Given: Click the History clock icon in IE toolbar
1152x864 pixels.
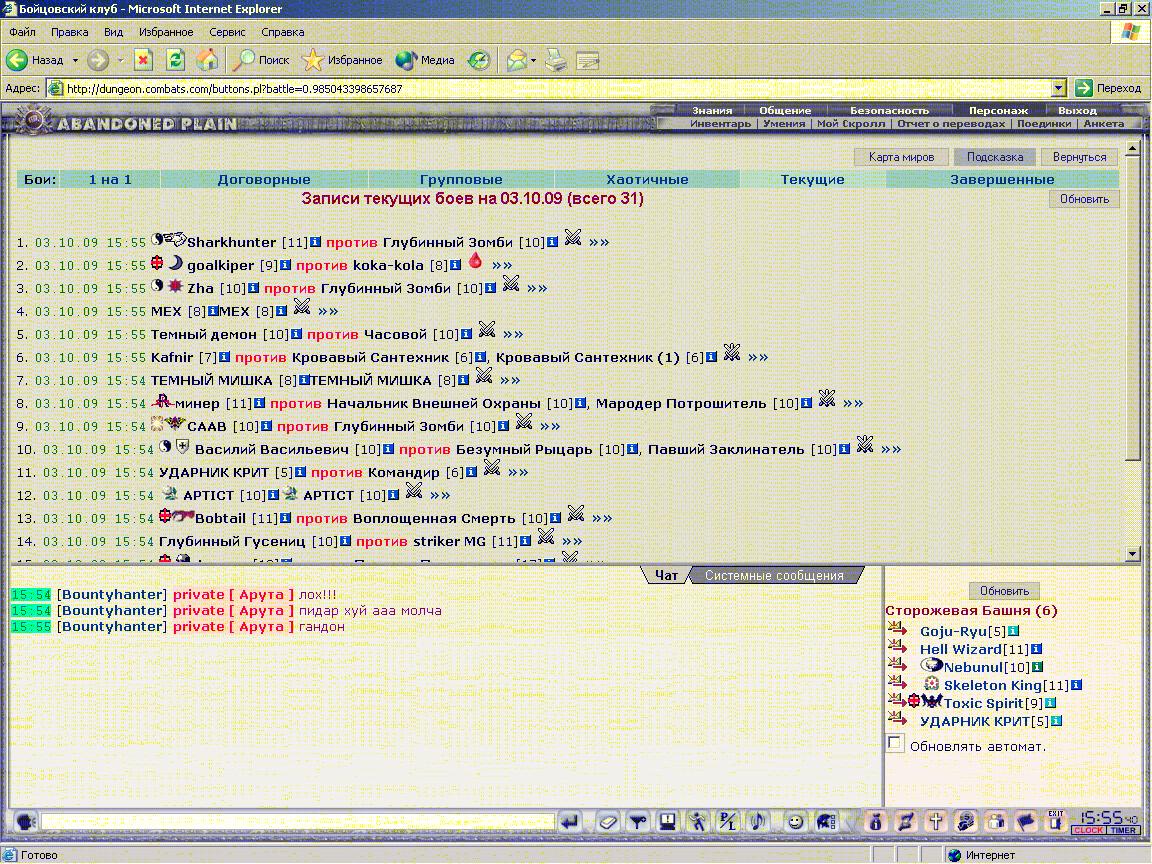Looking at the screenshot, I should [x=479, y=60].
